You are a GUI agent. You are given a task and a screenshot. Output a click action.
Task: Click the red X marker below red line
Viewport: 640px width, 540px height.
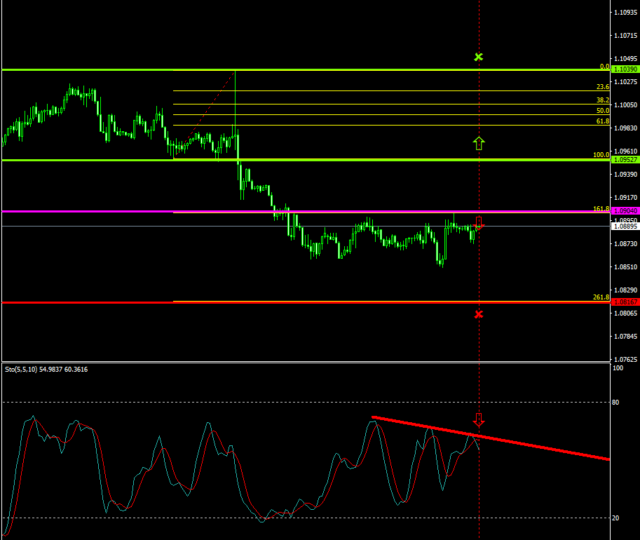coord(479,314)
